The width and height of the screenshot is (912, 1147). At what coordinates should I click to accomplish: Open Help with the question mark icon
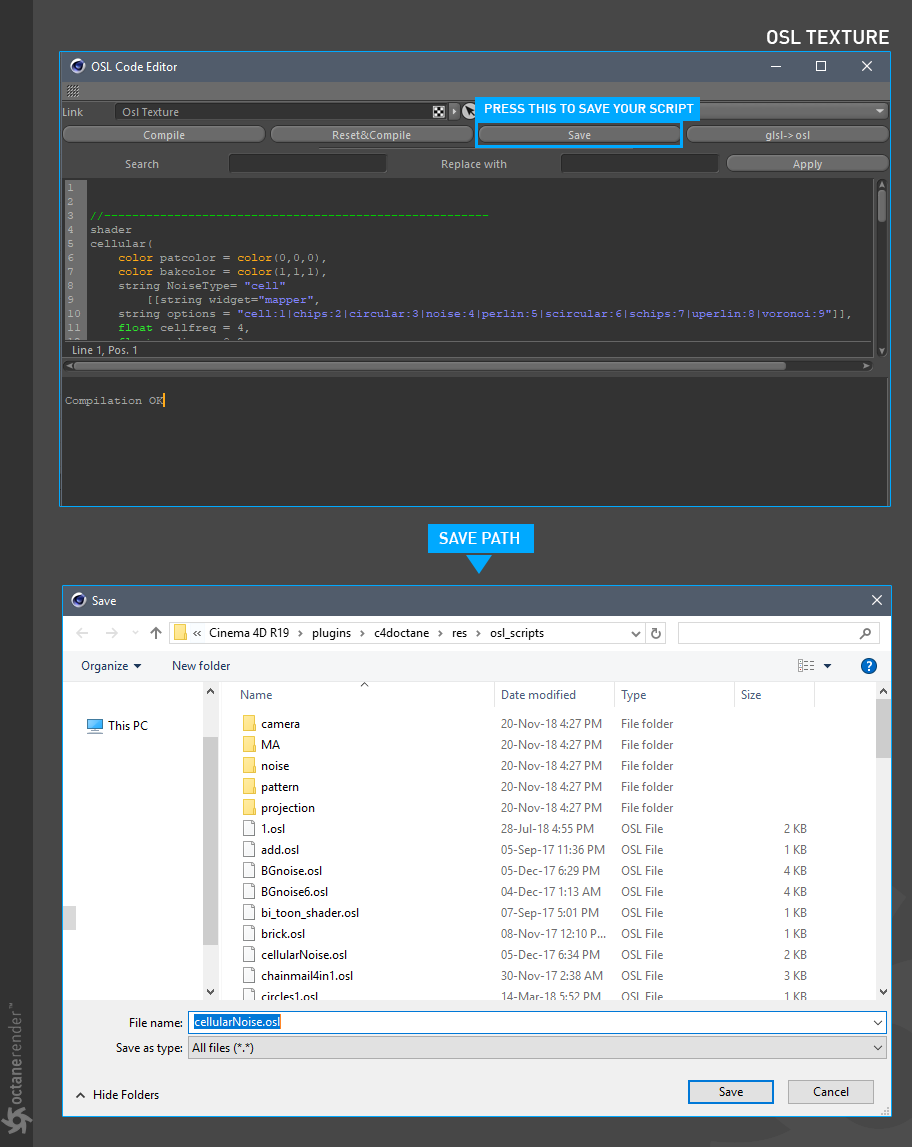[869, 666]
